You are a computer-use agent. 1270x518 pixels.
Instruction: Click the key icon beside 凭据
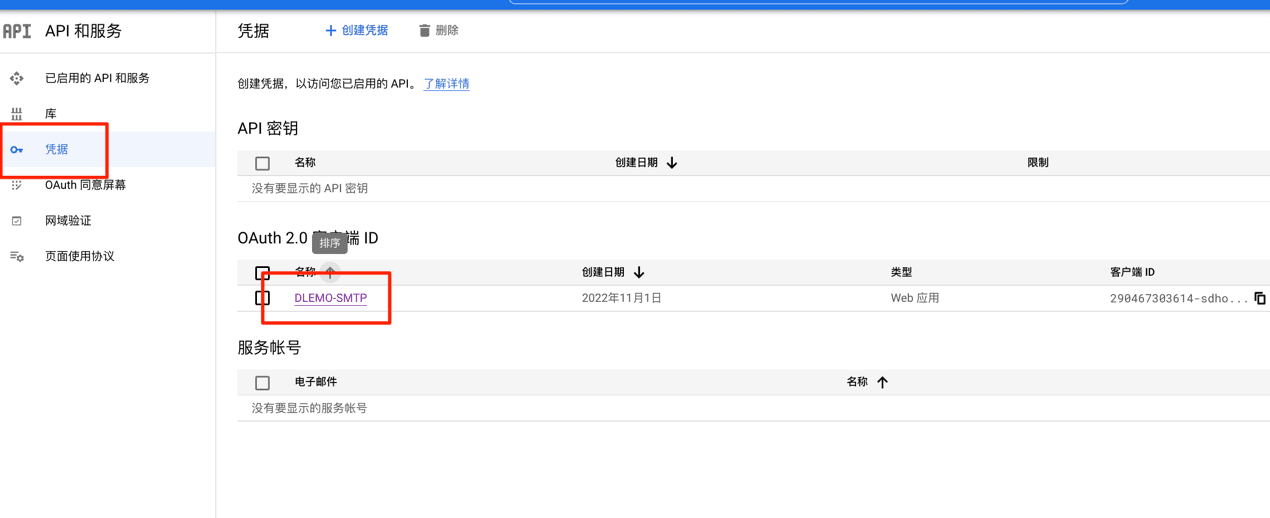pos(17,150)
